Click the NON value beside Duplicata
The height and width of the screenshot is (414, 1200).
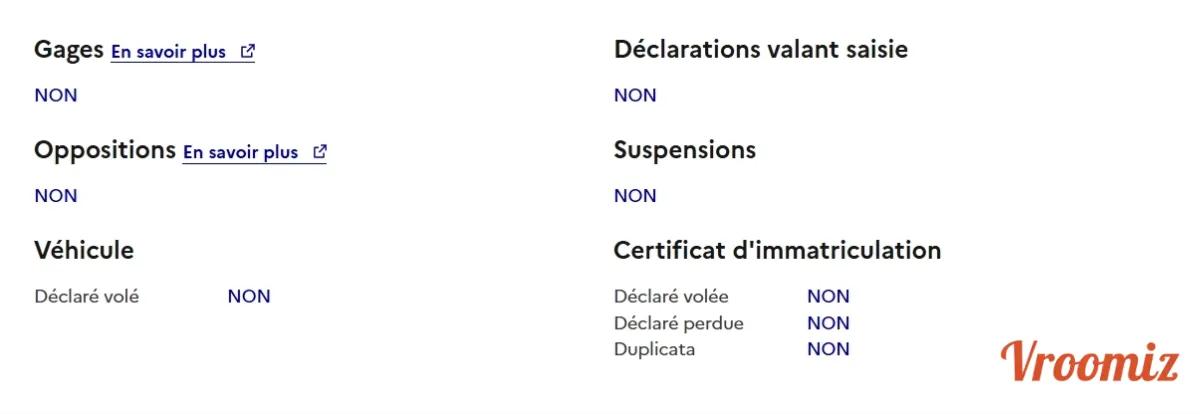pos(828,349)
